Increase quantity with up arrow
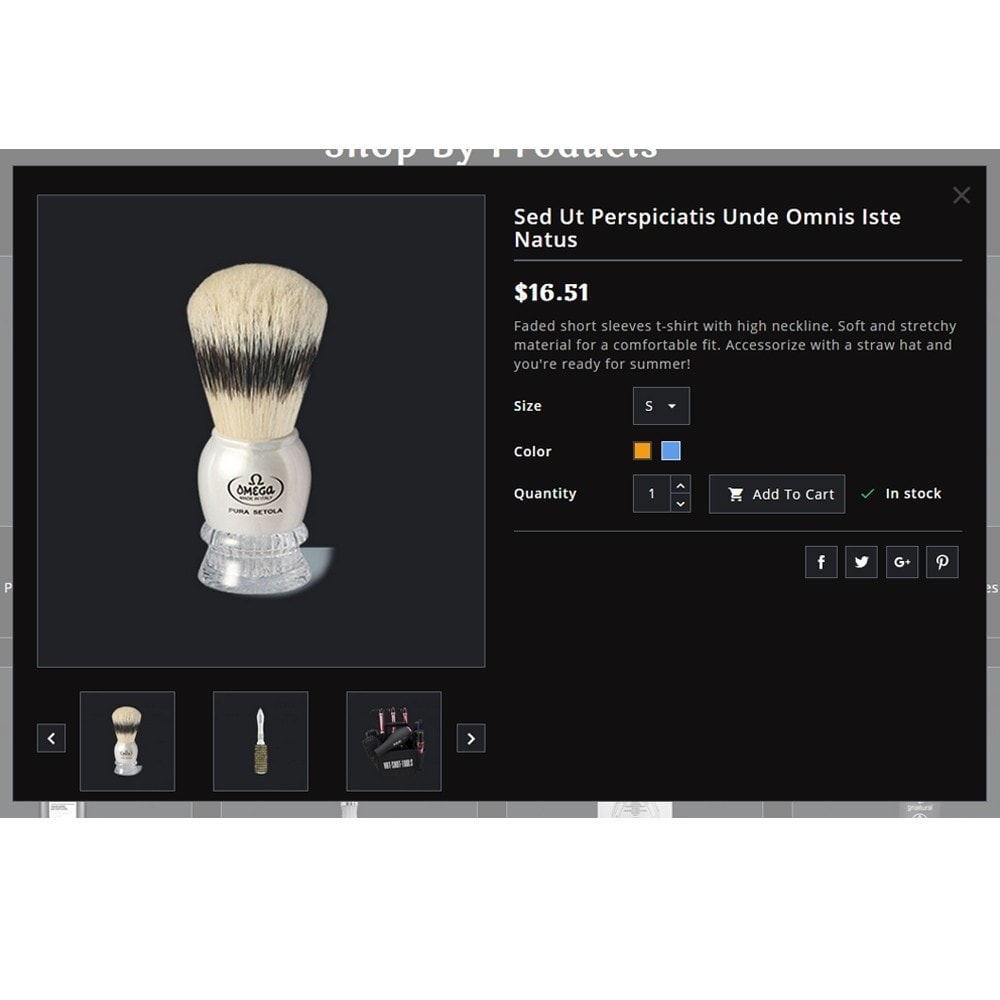1000x1000 pixels. coord(680,485)
